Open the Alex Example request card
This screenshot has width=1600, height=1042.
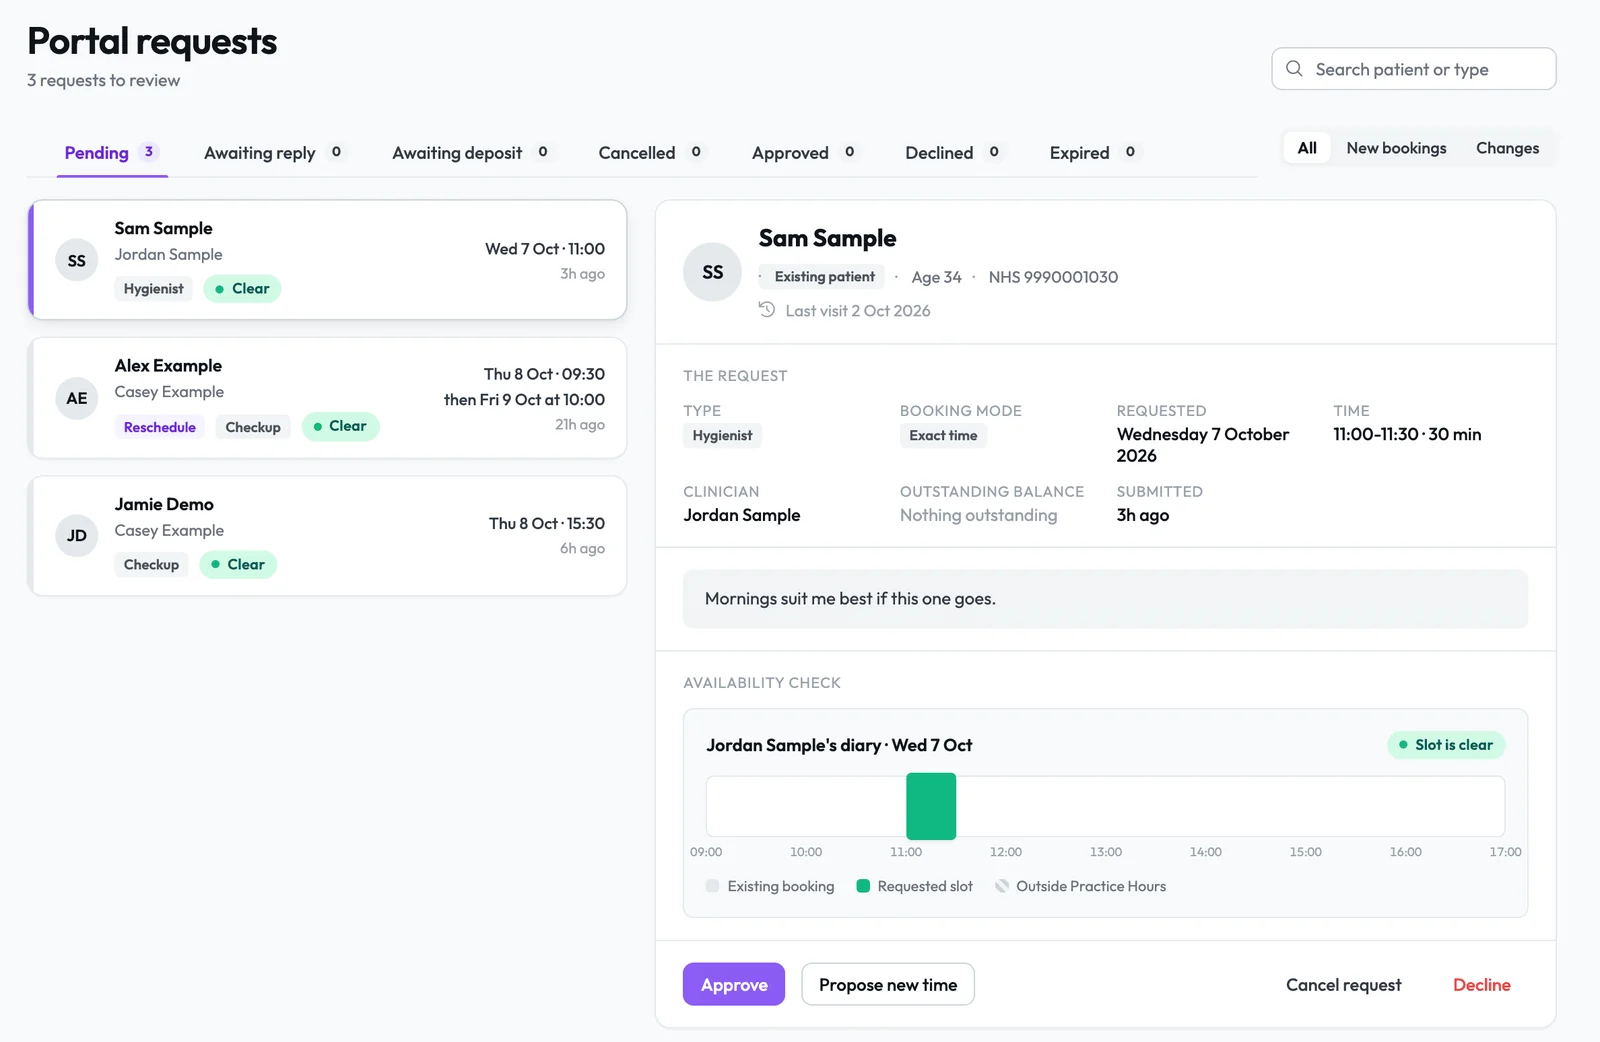pyautogui.click(x=328, y=398)
